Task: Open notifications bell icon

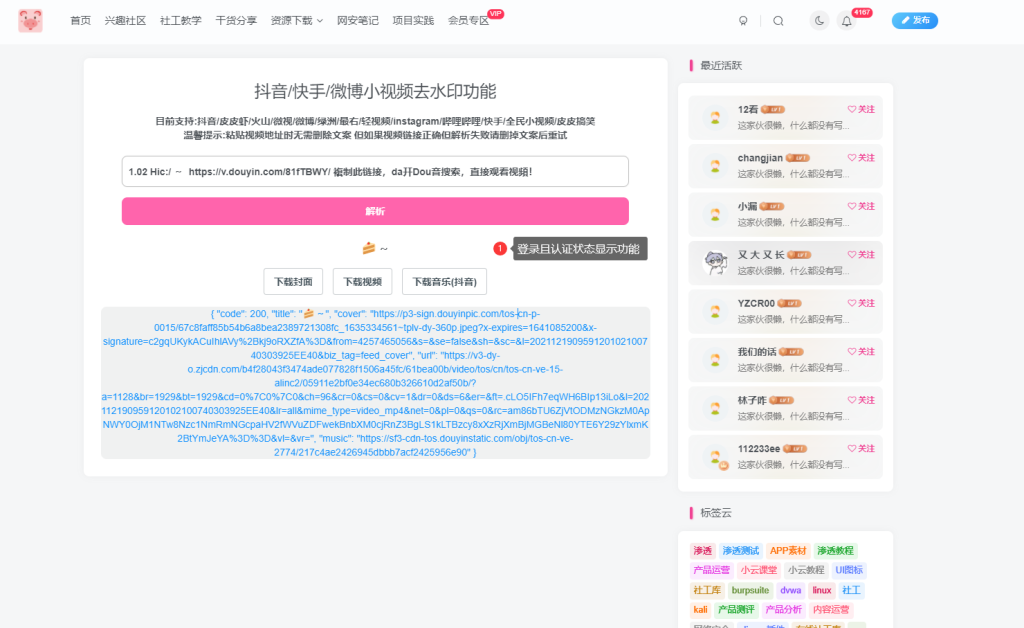Action: coord(846,21)
